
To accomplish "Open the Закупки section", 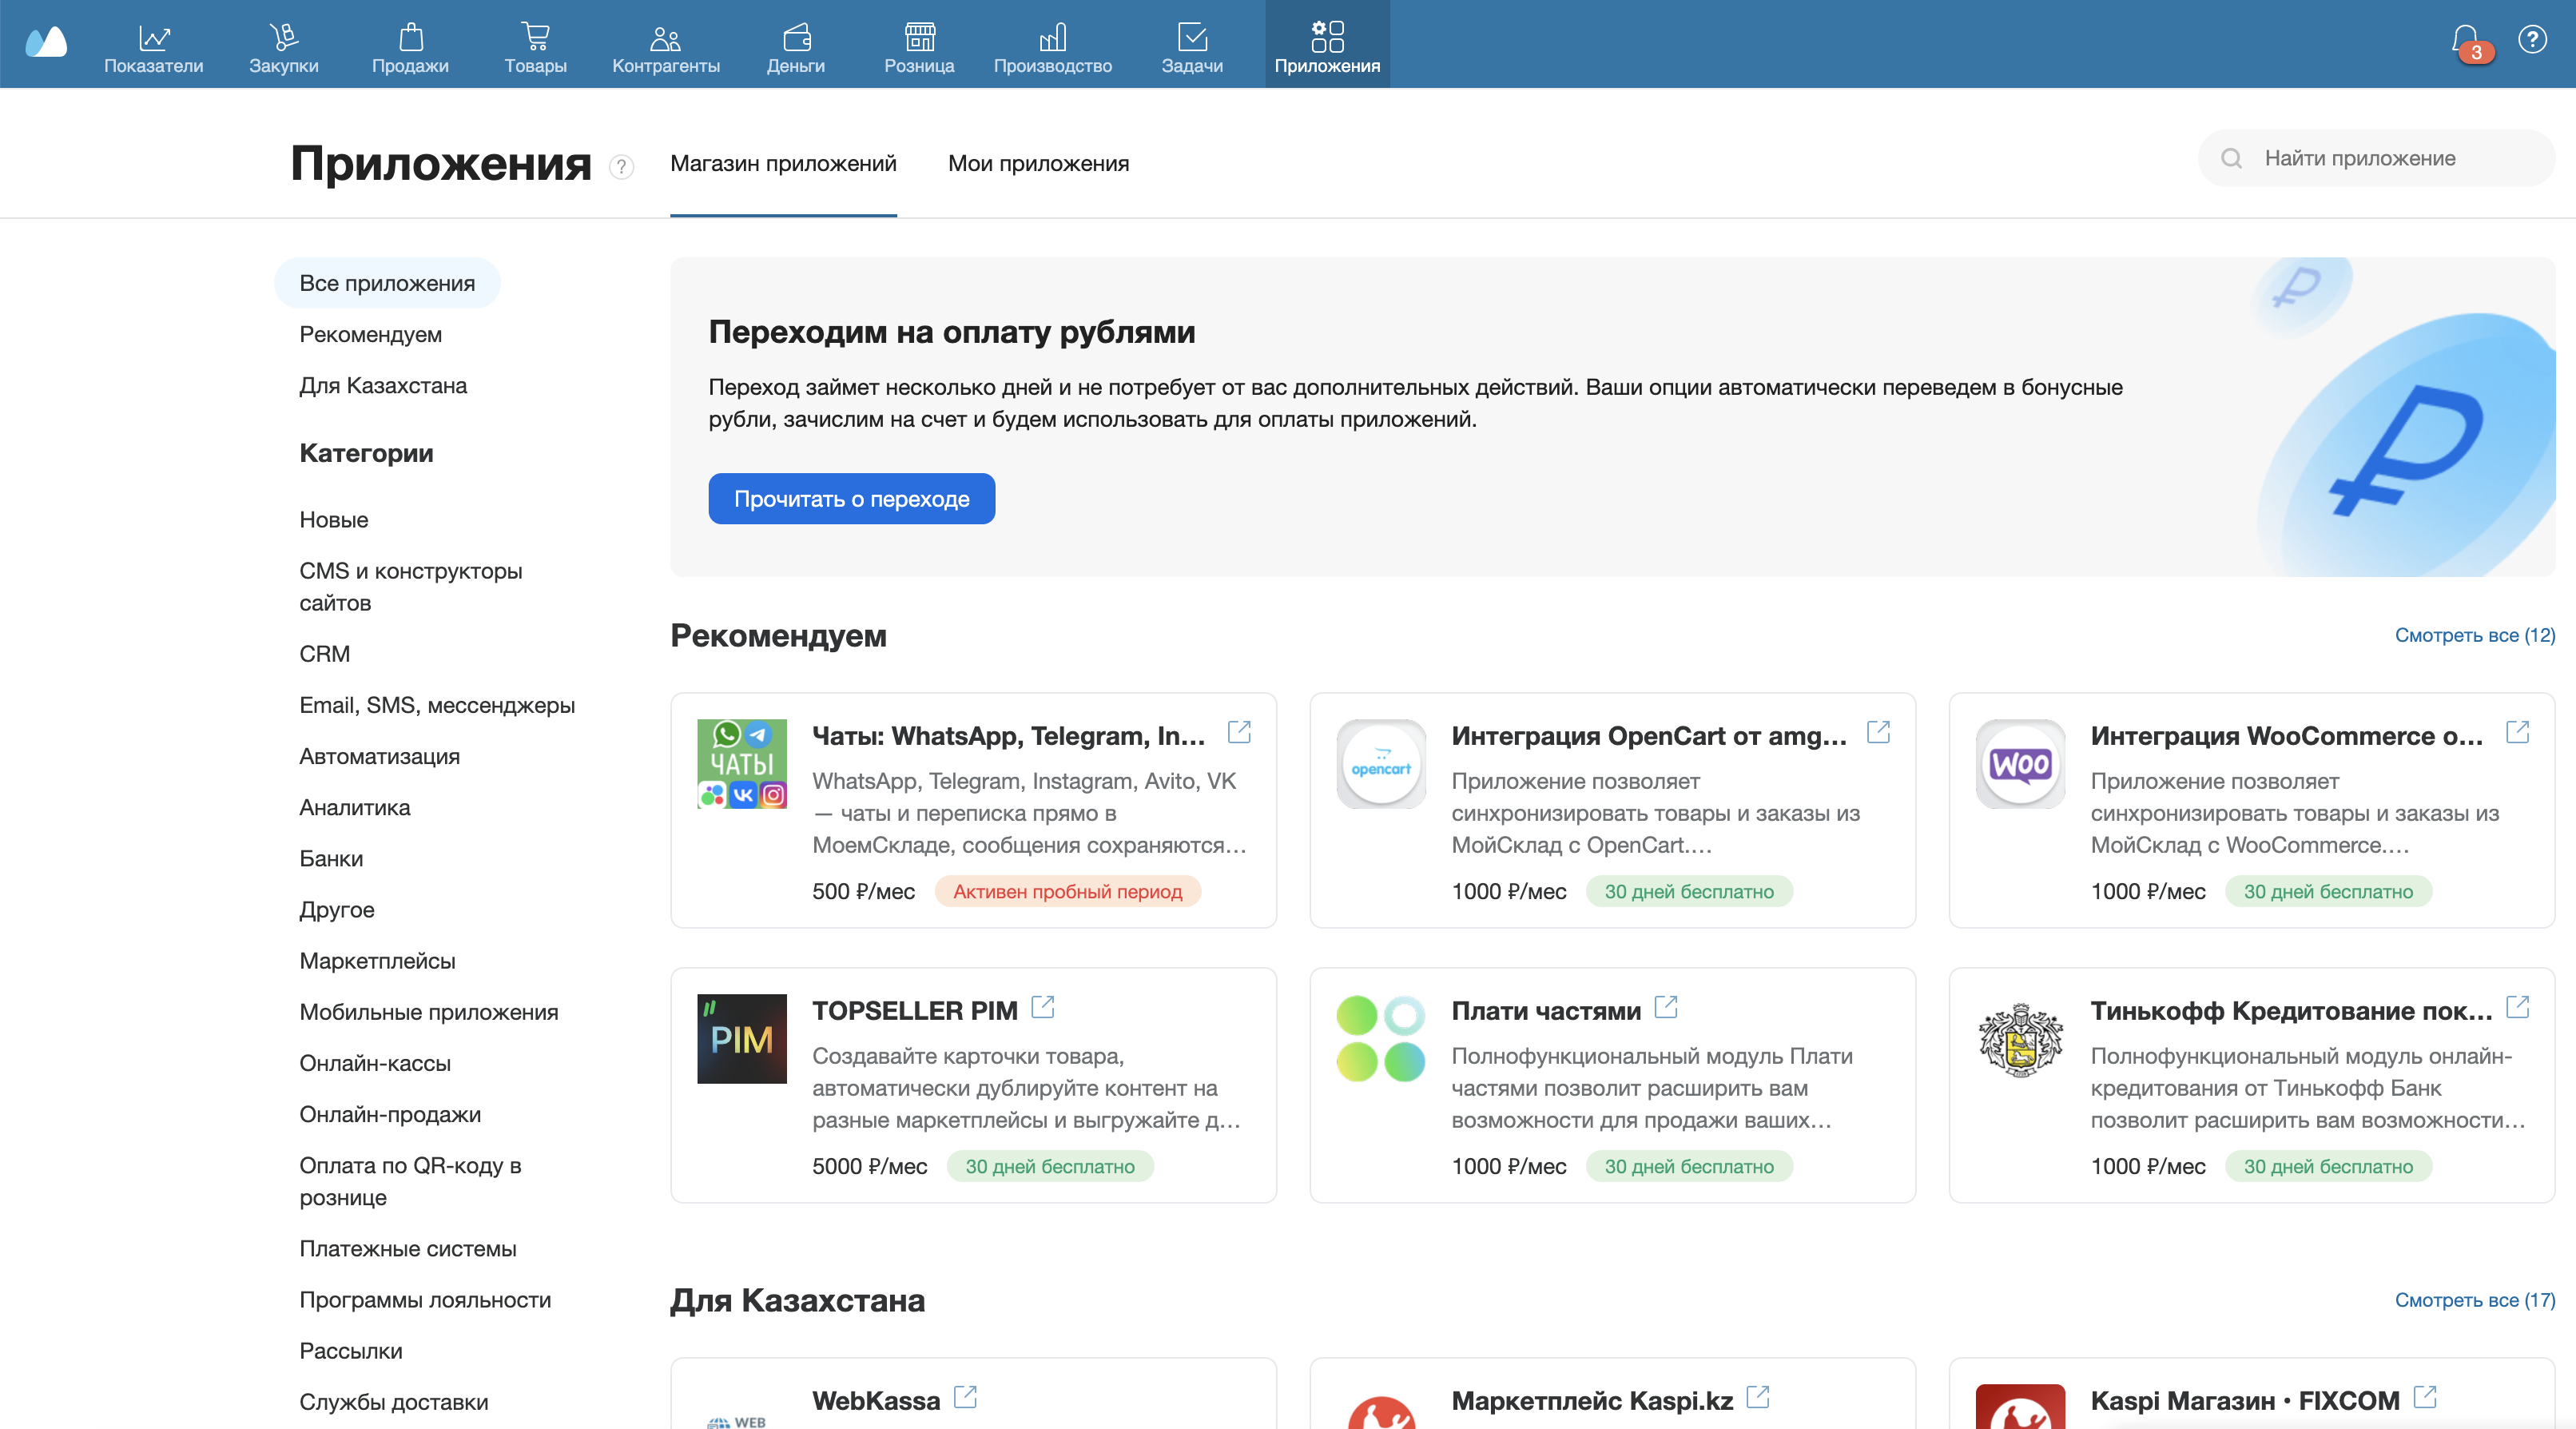I will [x=284, y=48].
